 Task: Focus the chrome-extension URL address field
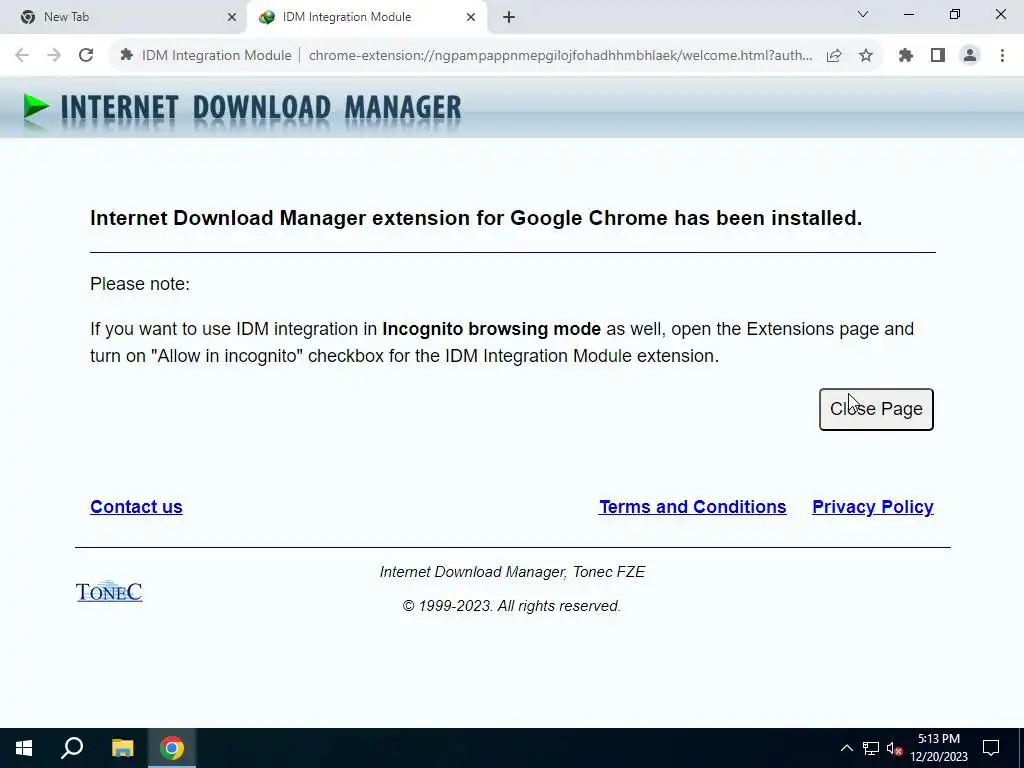pos(560,56)
